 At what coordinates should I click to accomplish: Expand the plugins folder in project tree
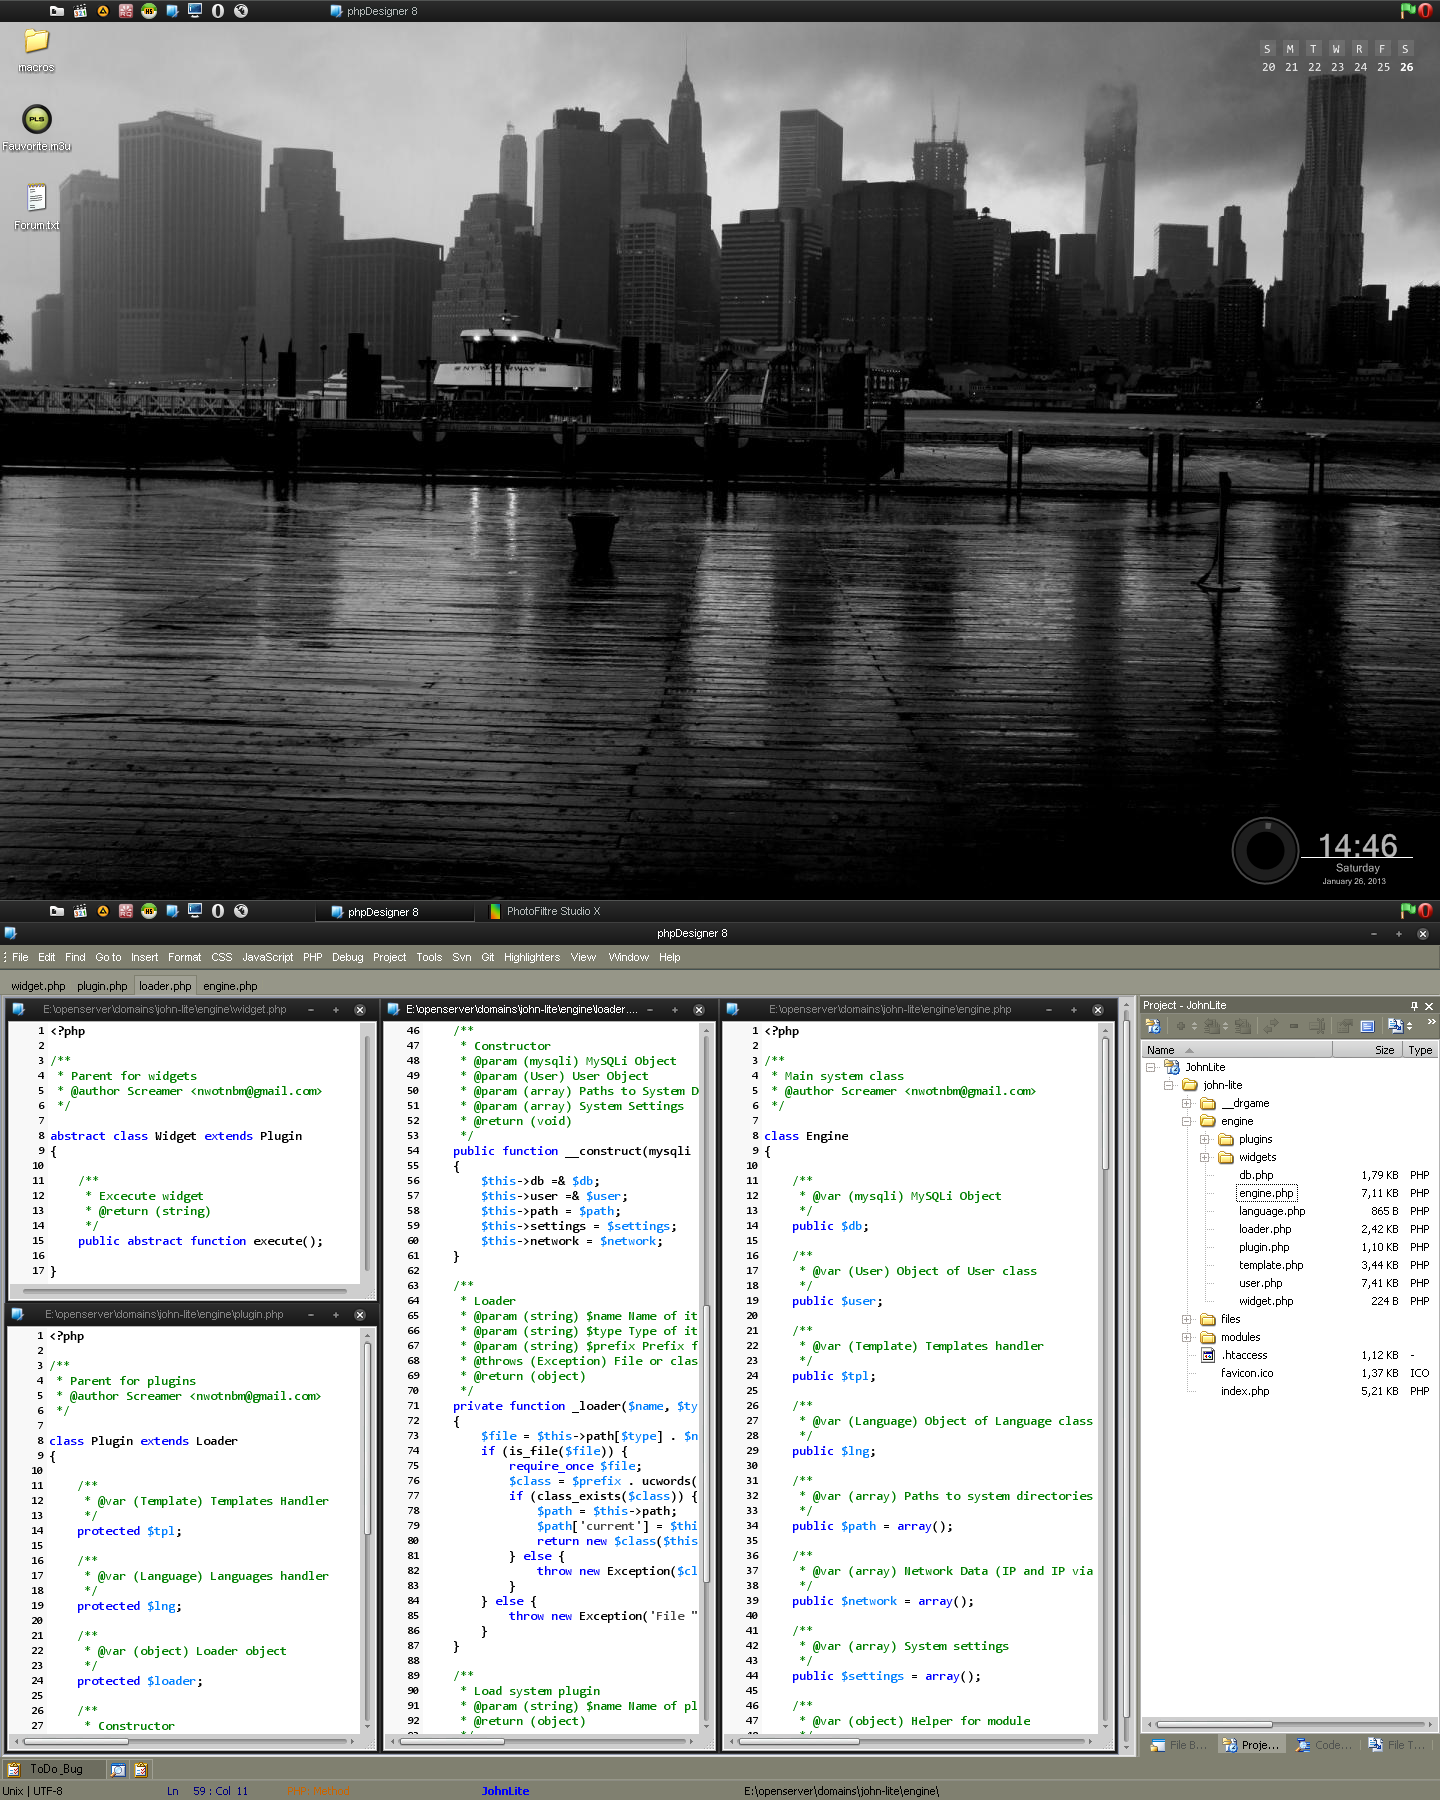(x=1205, y=1140)
